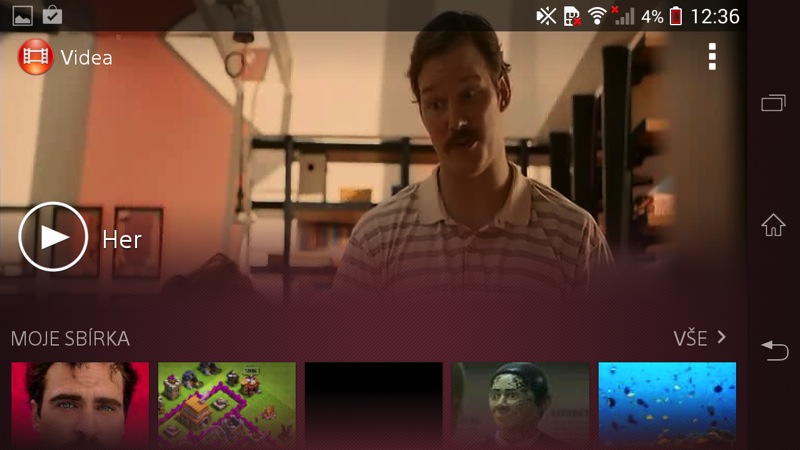The width and height of the screenshot is (800, 450).
Task: Open the man's face movie thumbnail
Action: click(80, 406)
